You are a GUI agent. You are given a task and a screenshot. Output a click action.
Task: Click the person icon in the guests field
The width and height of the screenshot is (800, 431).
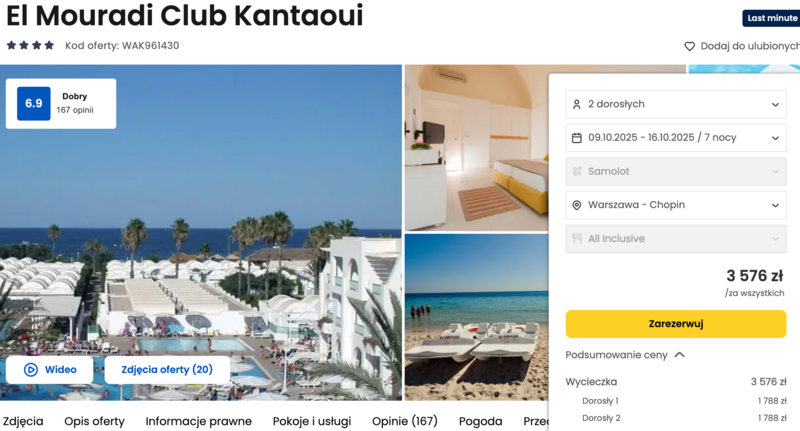[577, 104]
